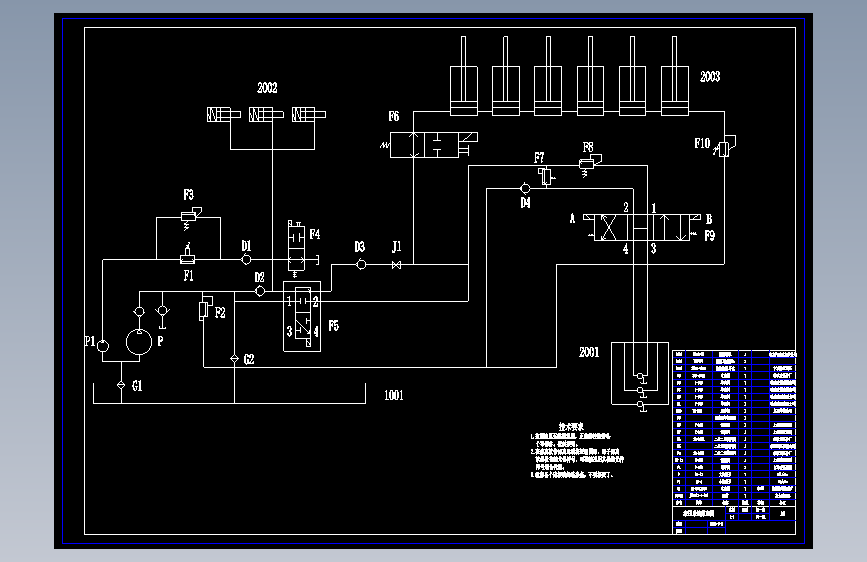This screenshot has height=562, width=867.
Task: Select the D4 check valve circle
Action: click(525, 189)
